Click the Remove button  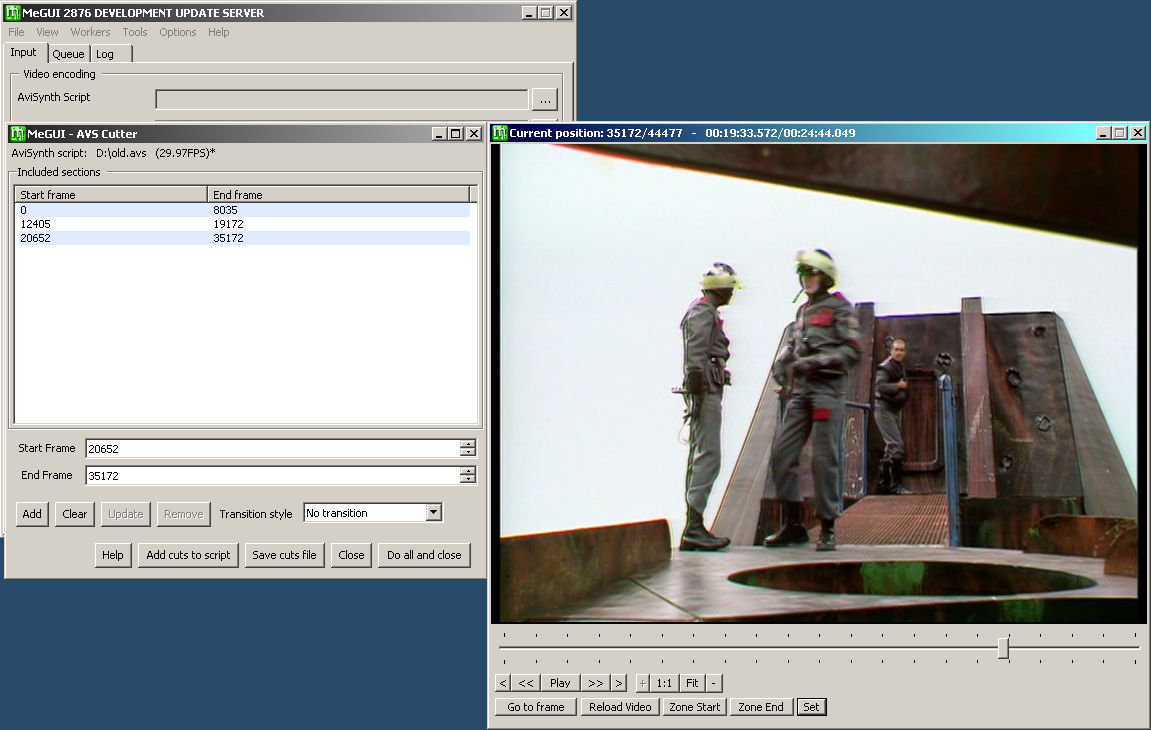click(x=184, y=514)
